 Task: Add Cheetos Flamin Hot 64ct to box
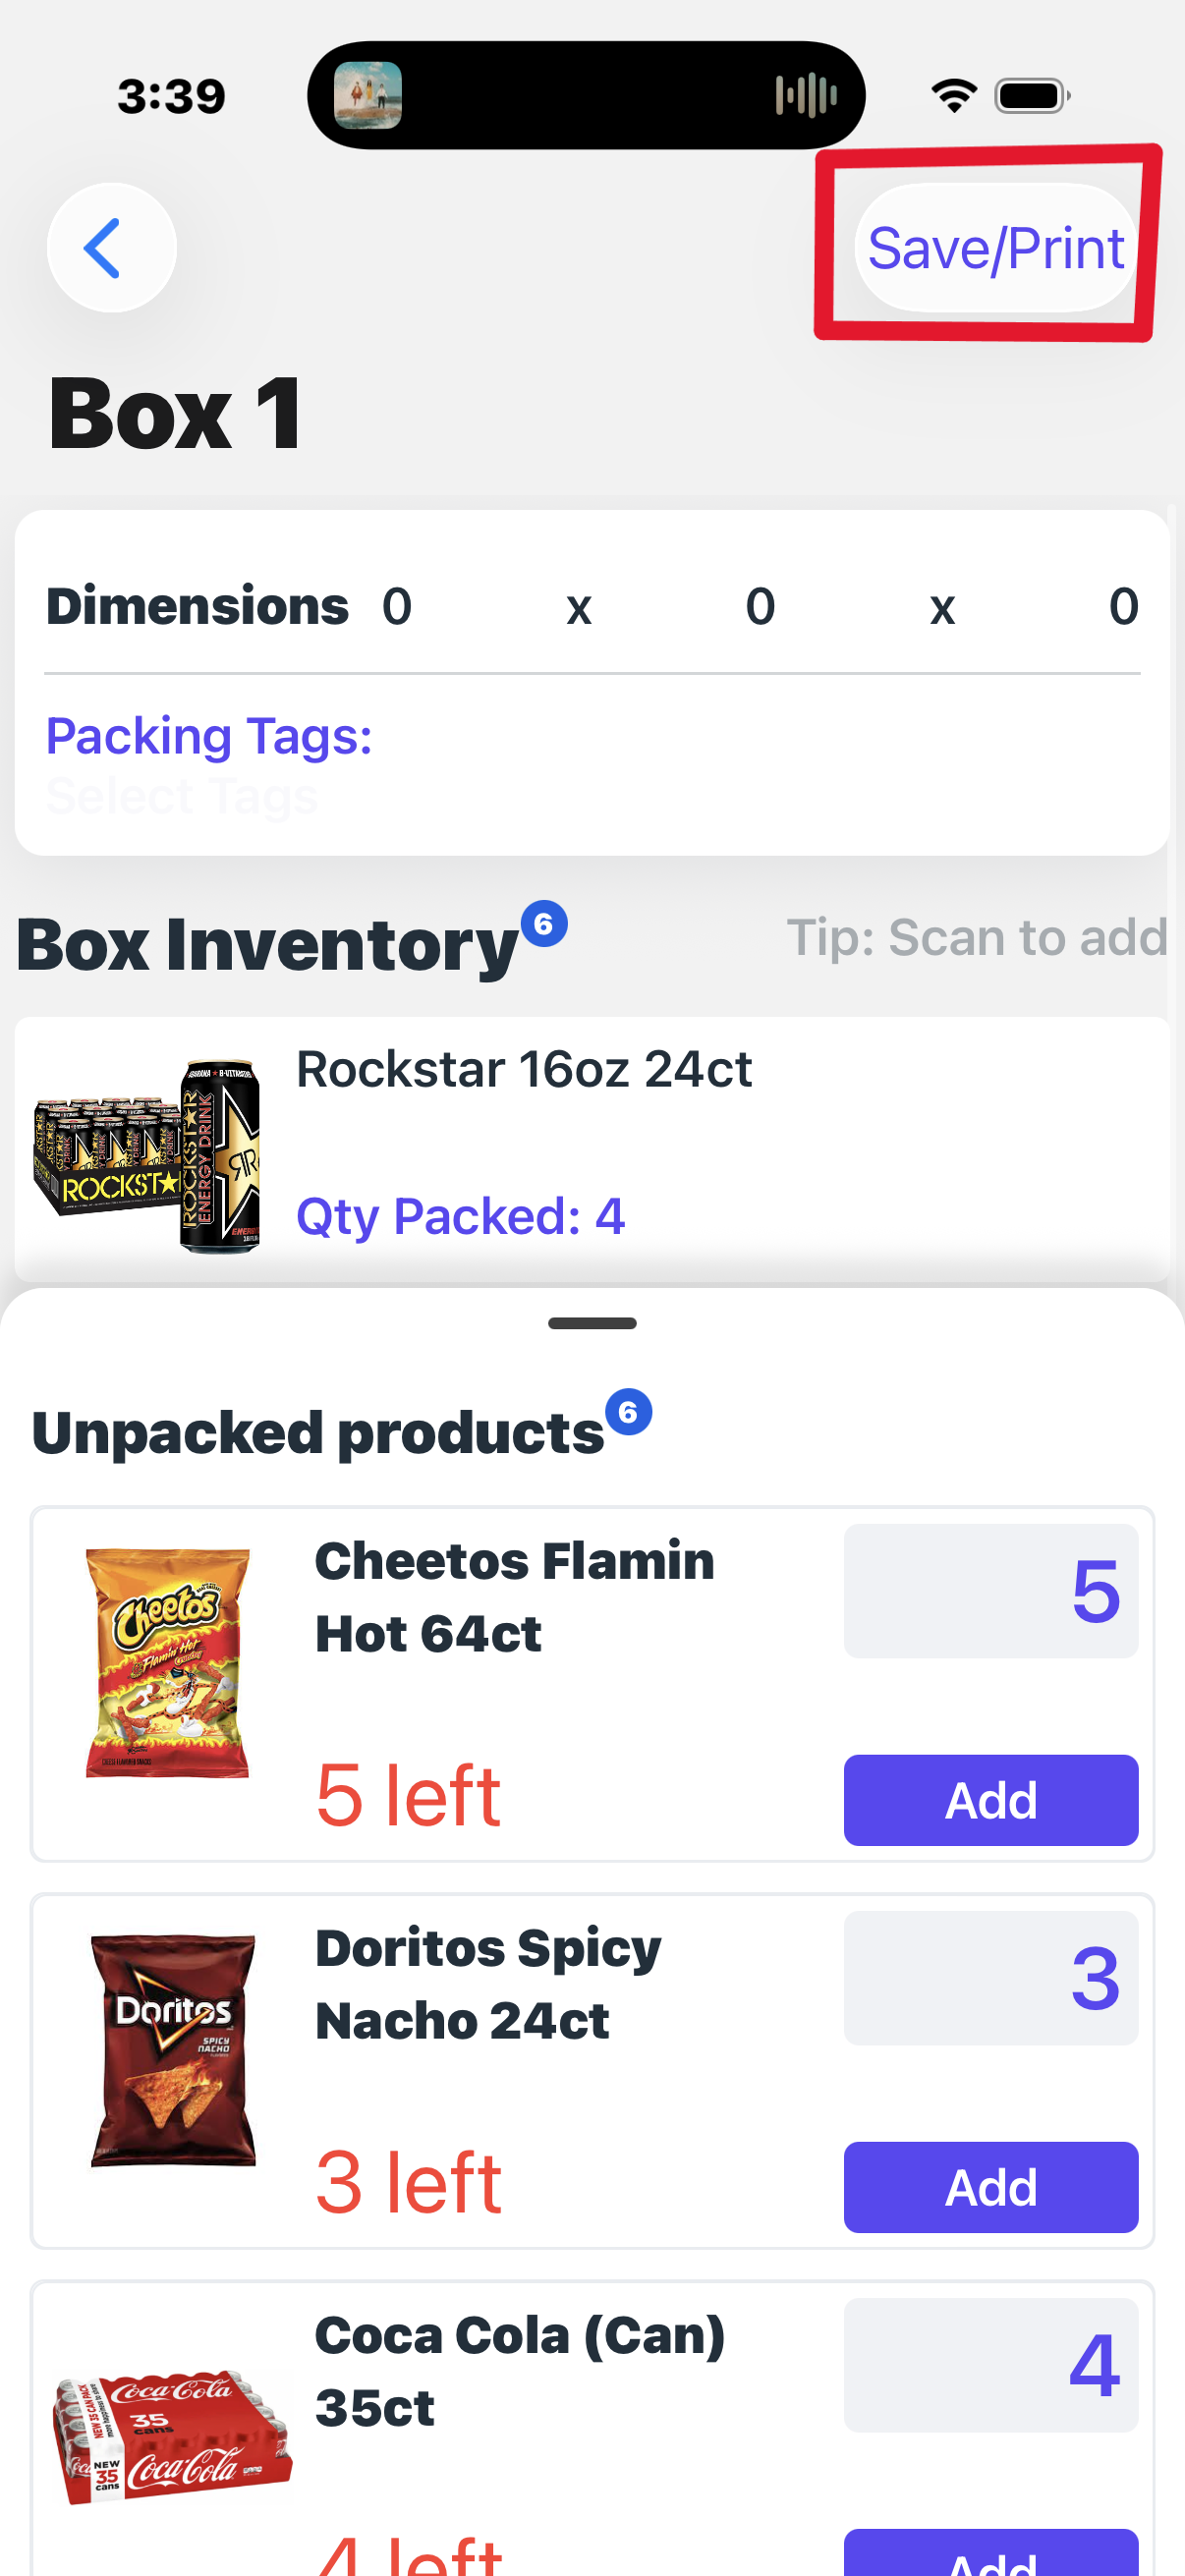[990, 1800]
